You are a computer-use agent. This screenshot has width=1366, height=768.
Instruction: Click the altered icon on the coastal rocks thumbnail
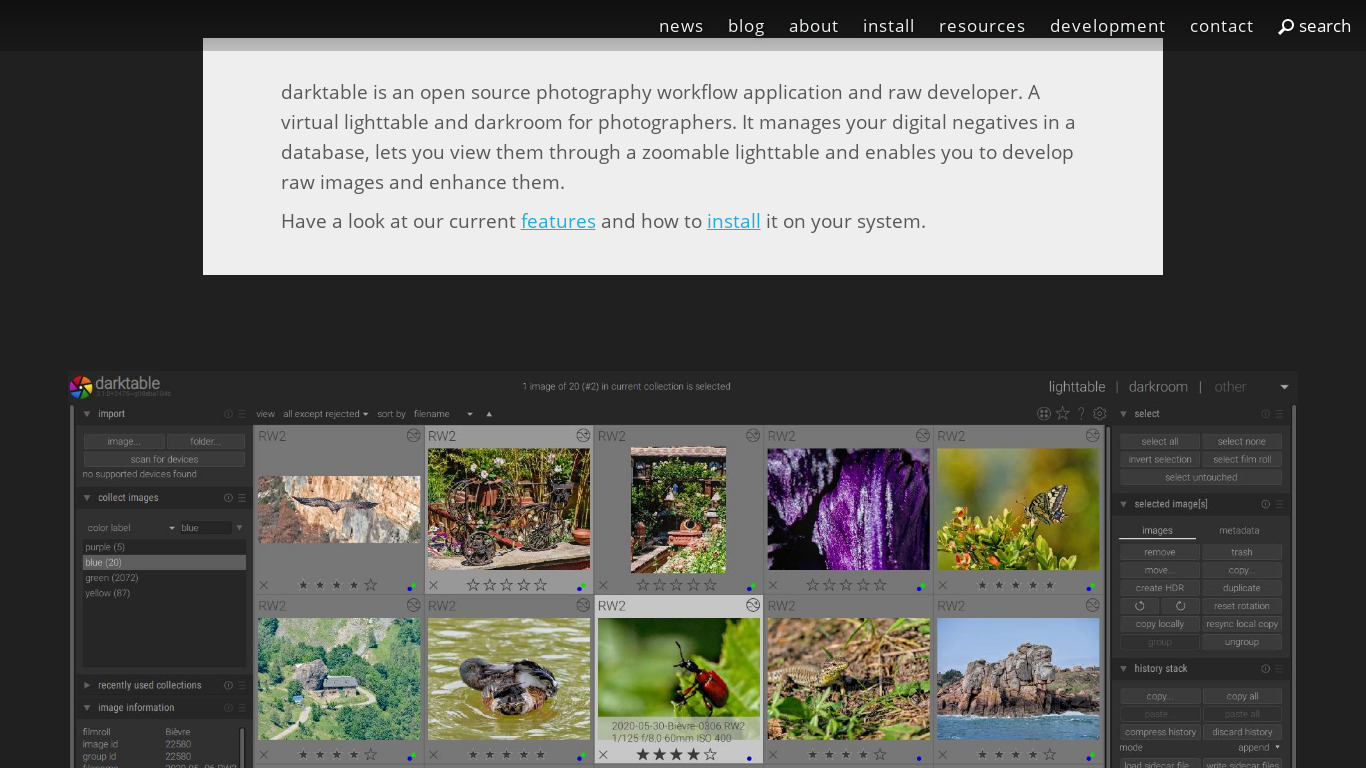(1093, 606)
